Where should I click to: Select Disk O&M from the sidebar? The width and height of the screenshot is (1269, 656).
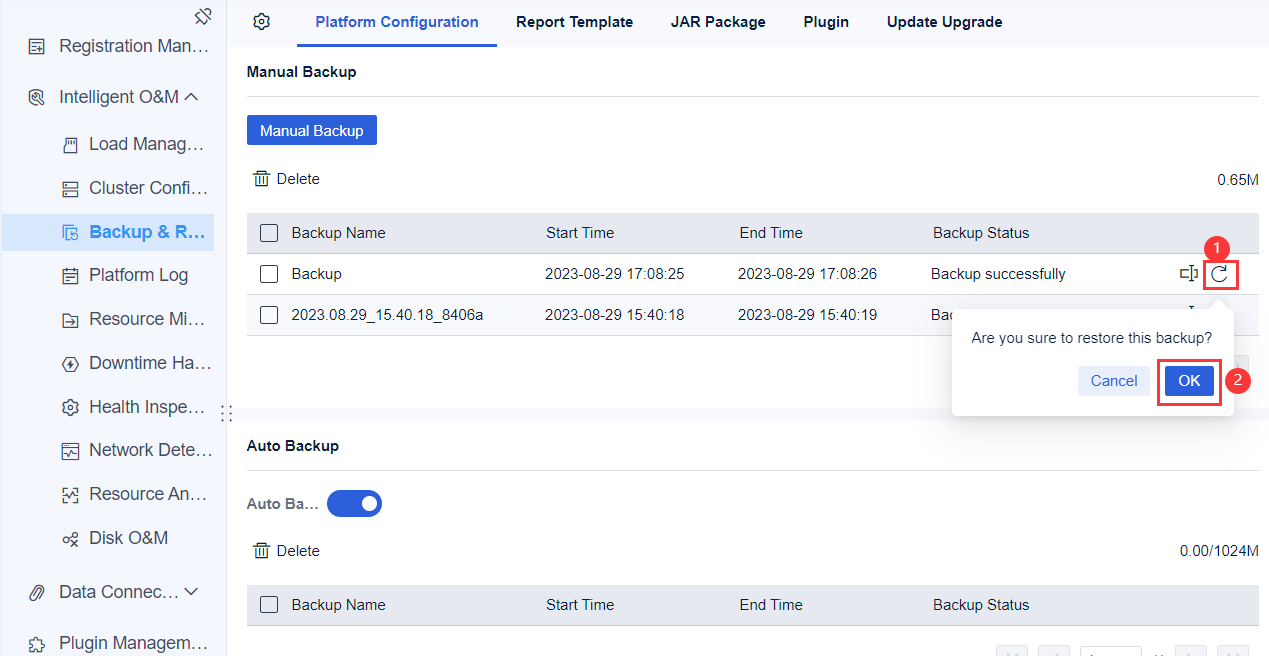tap(133, 537)
